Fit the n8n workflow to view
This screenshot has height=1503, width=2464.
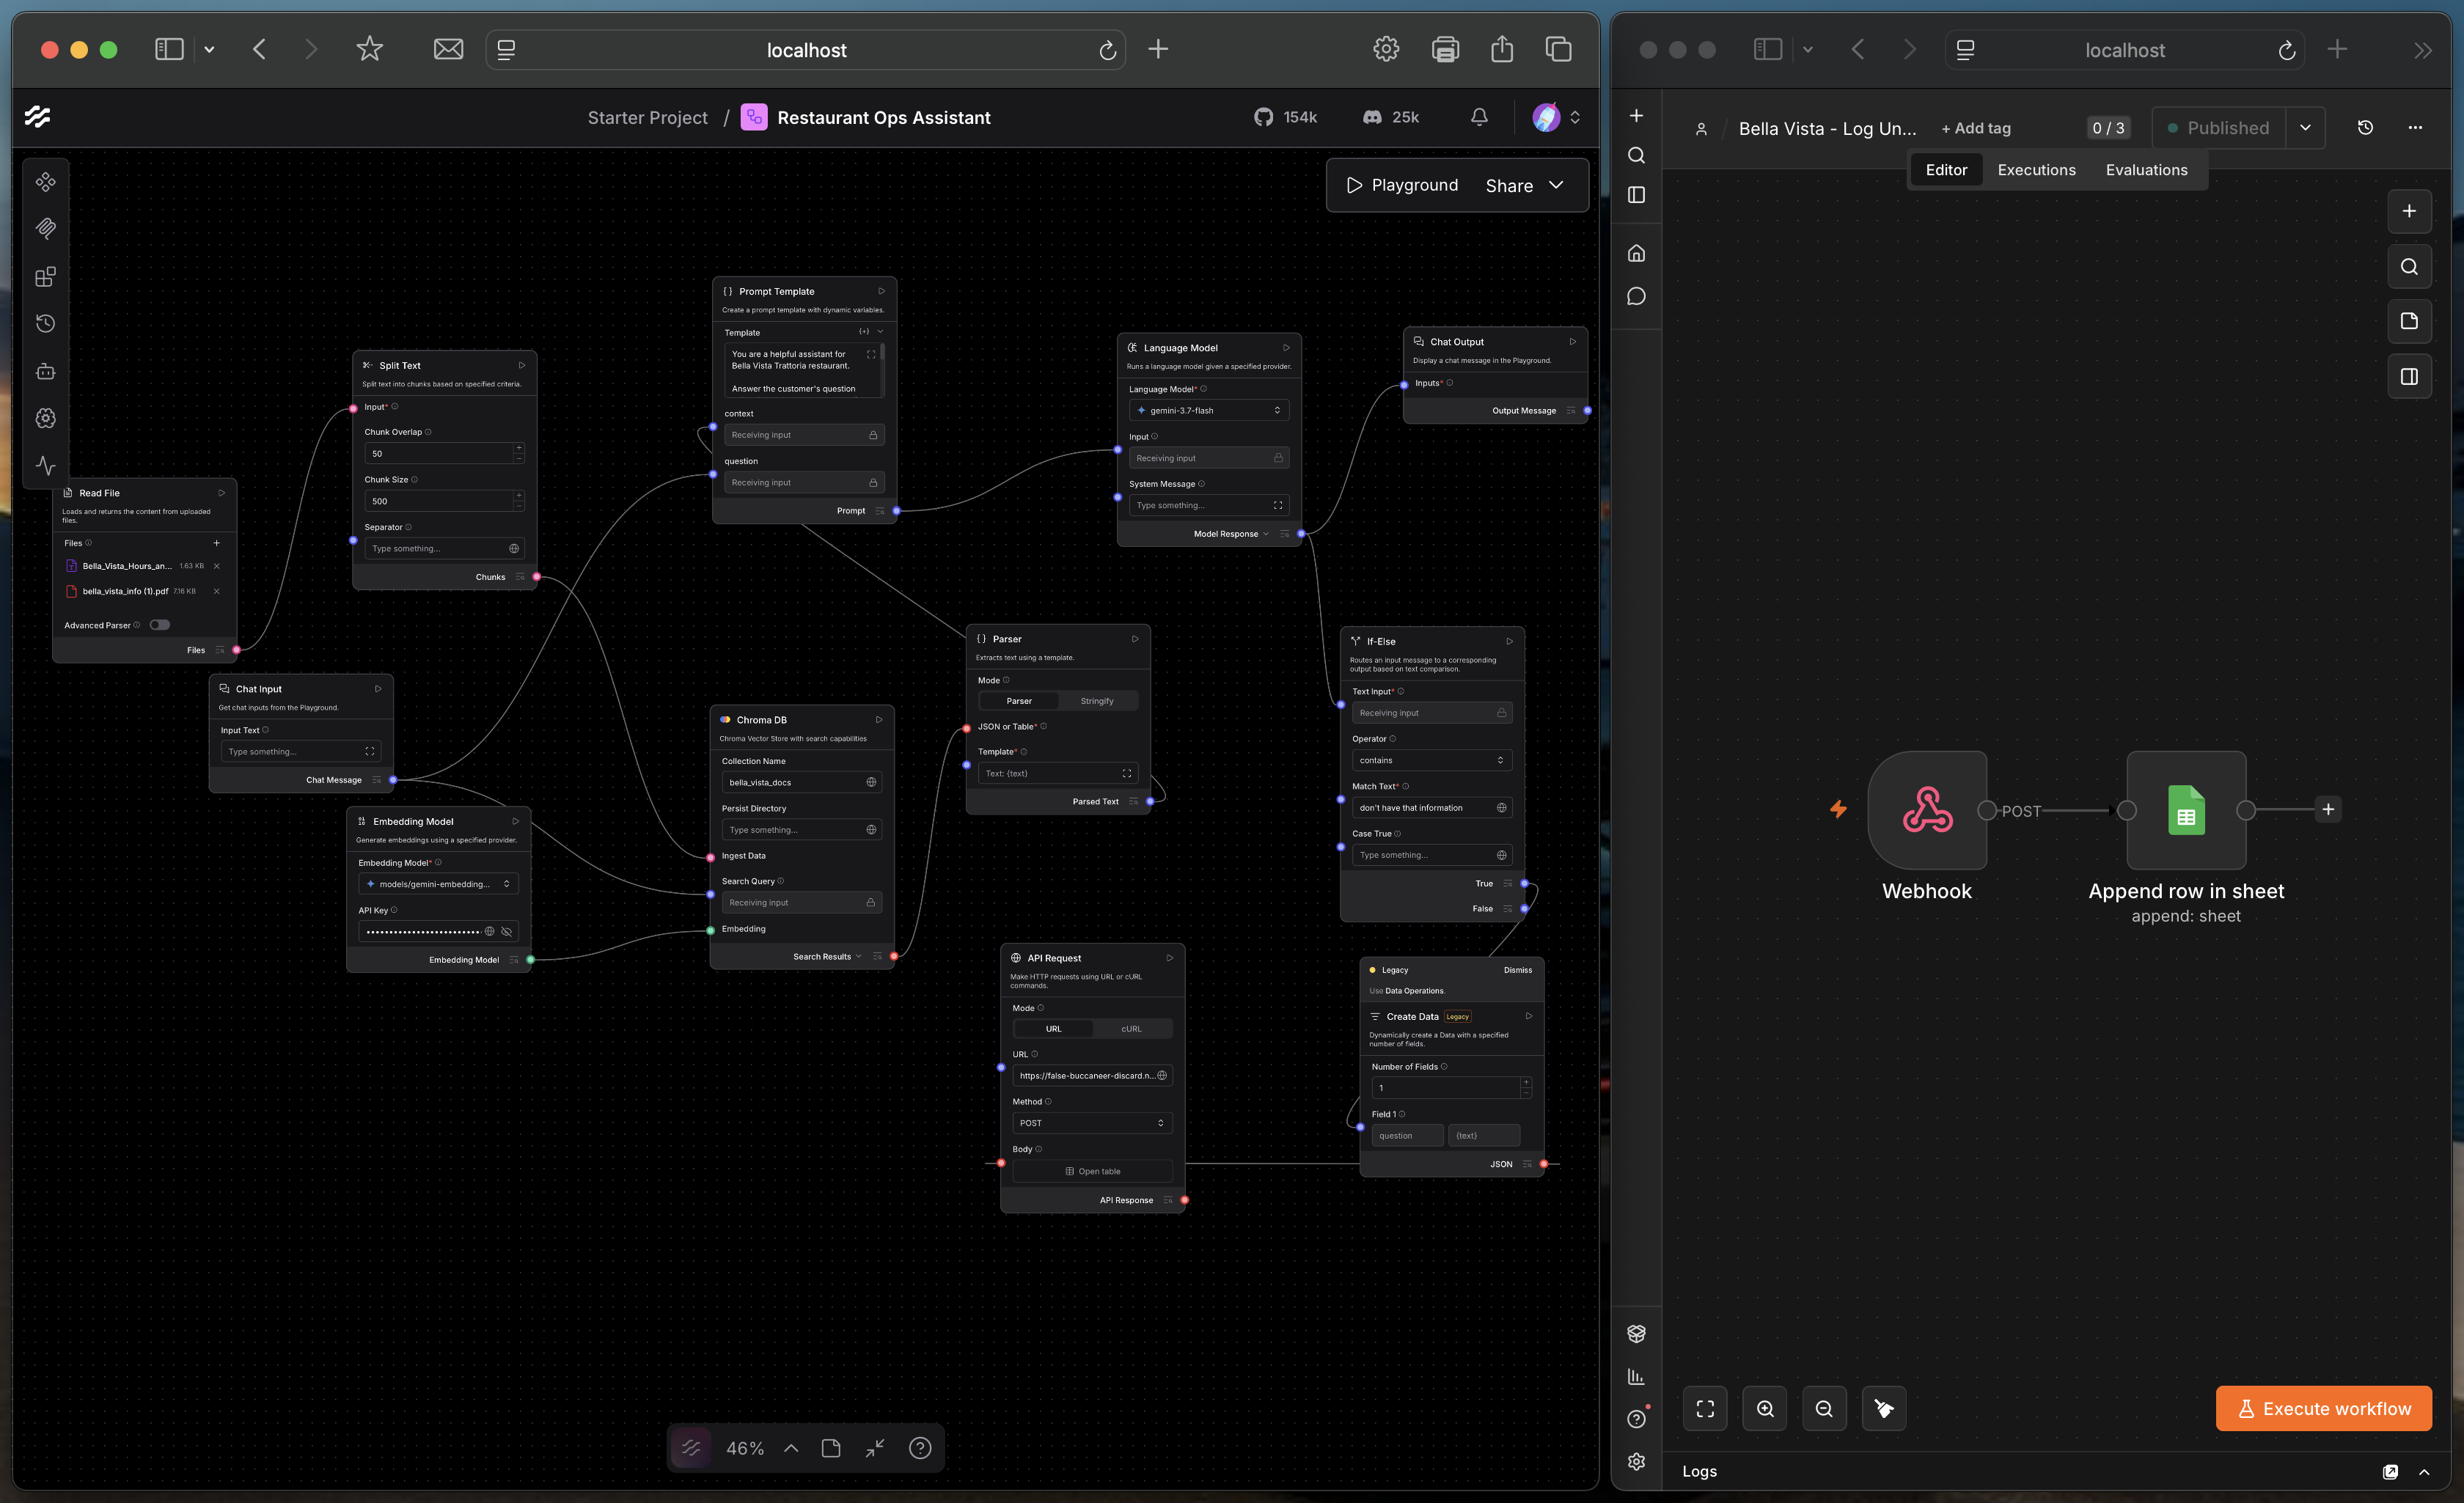click(1705, 1409)
